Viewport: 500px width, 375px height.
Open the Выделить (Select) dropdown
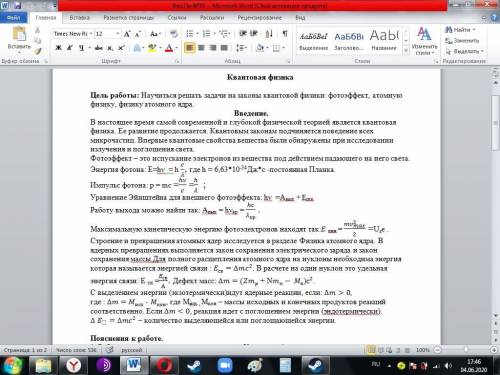point(464,51)
